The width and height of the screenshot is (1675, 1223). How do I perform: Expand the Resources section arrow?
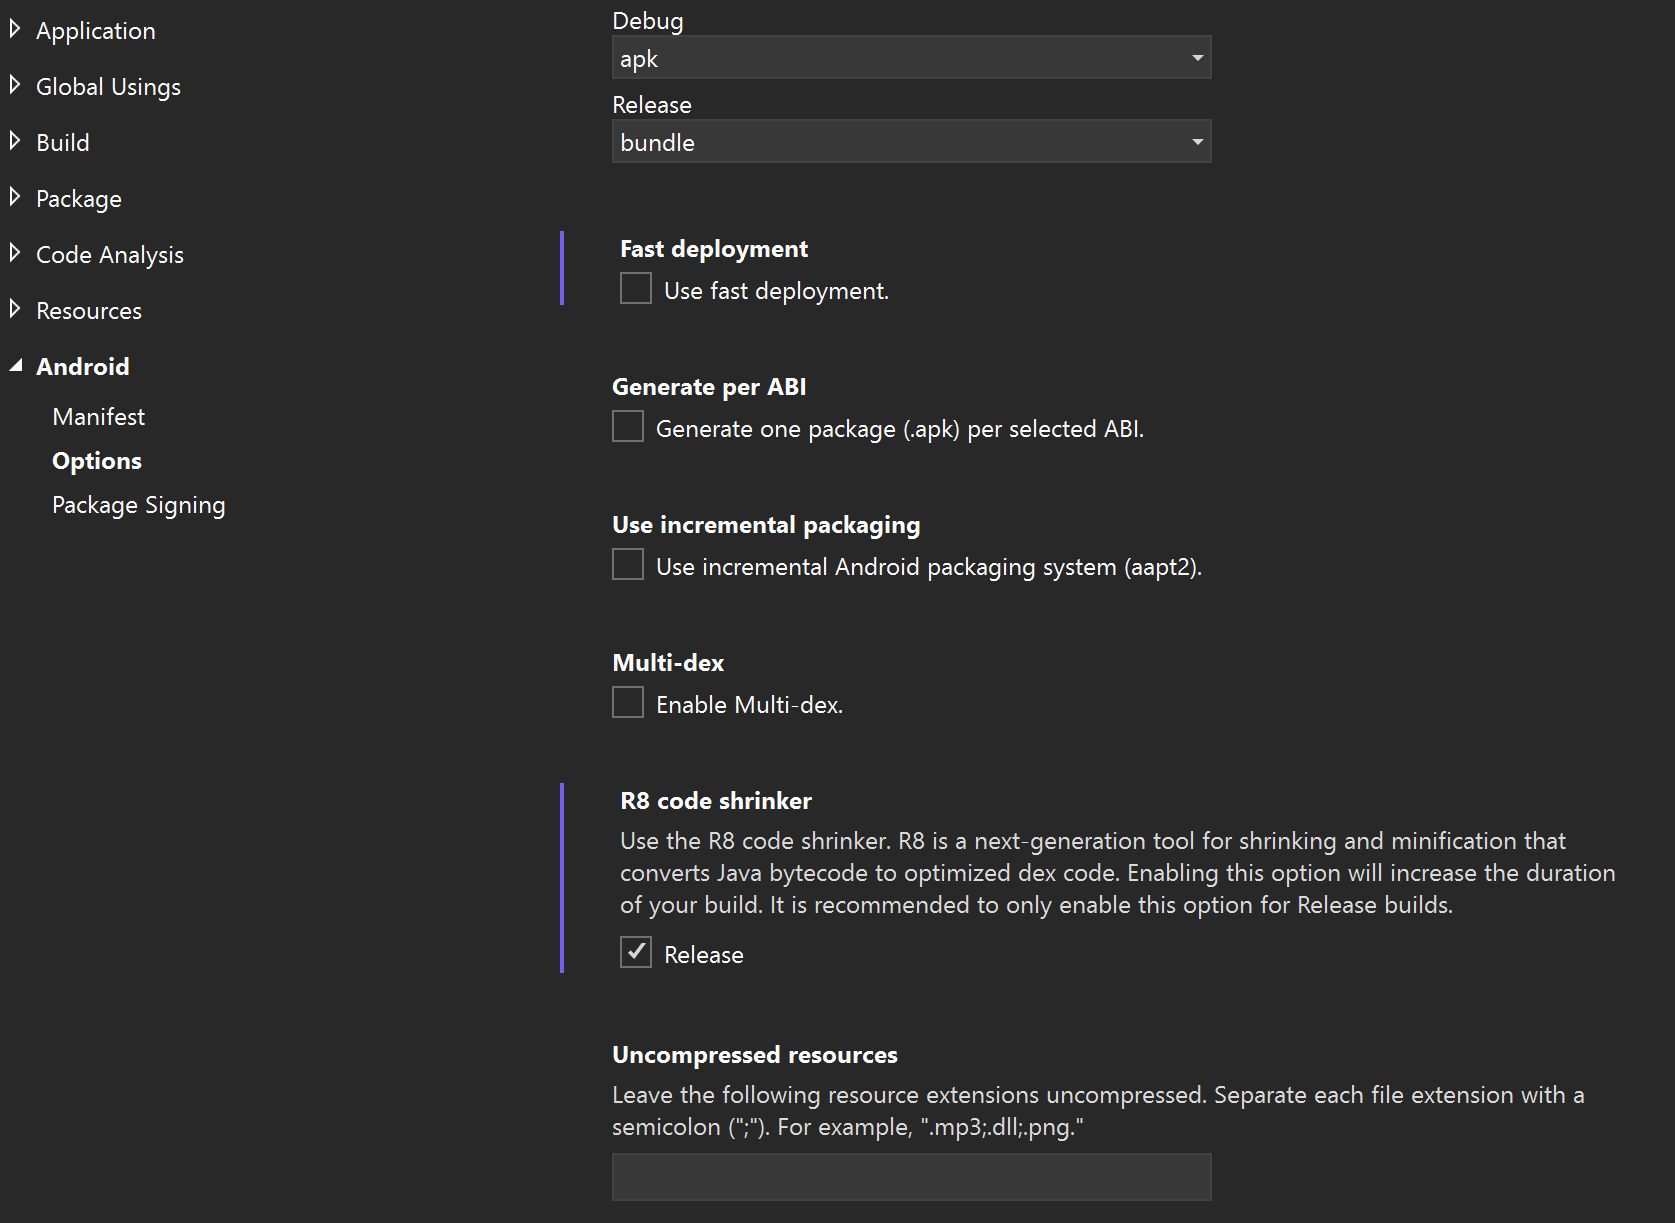pos(15,310)
